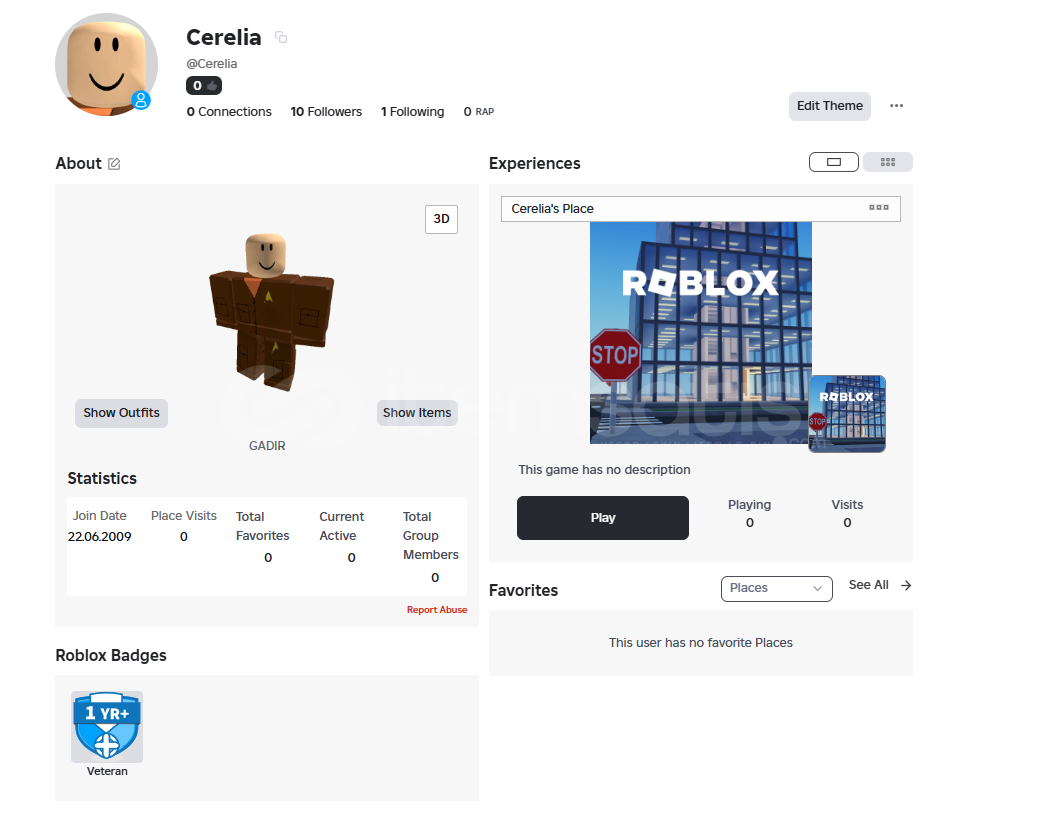Click the profile avatar presence badge icon
Viewport: 1045px width, 816px height.
[141, 101]
